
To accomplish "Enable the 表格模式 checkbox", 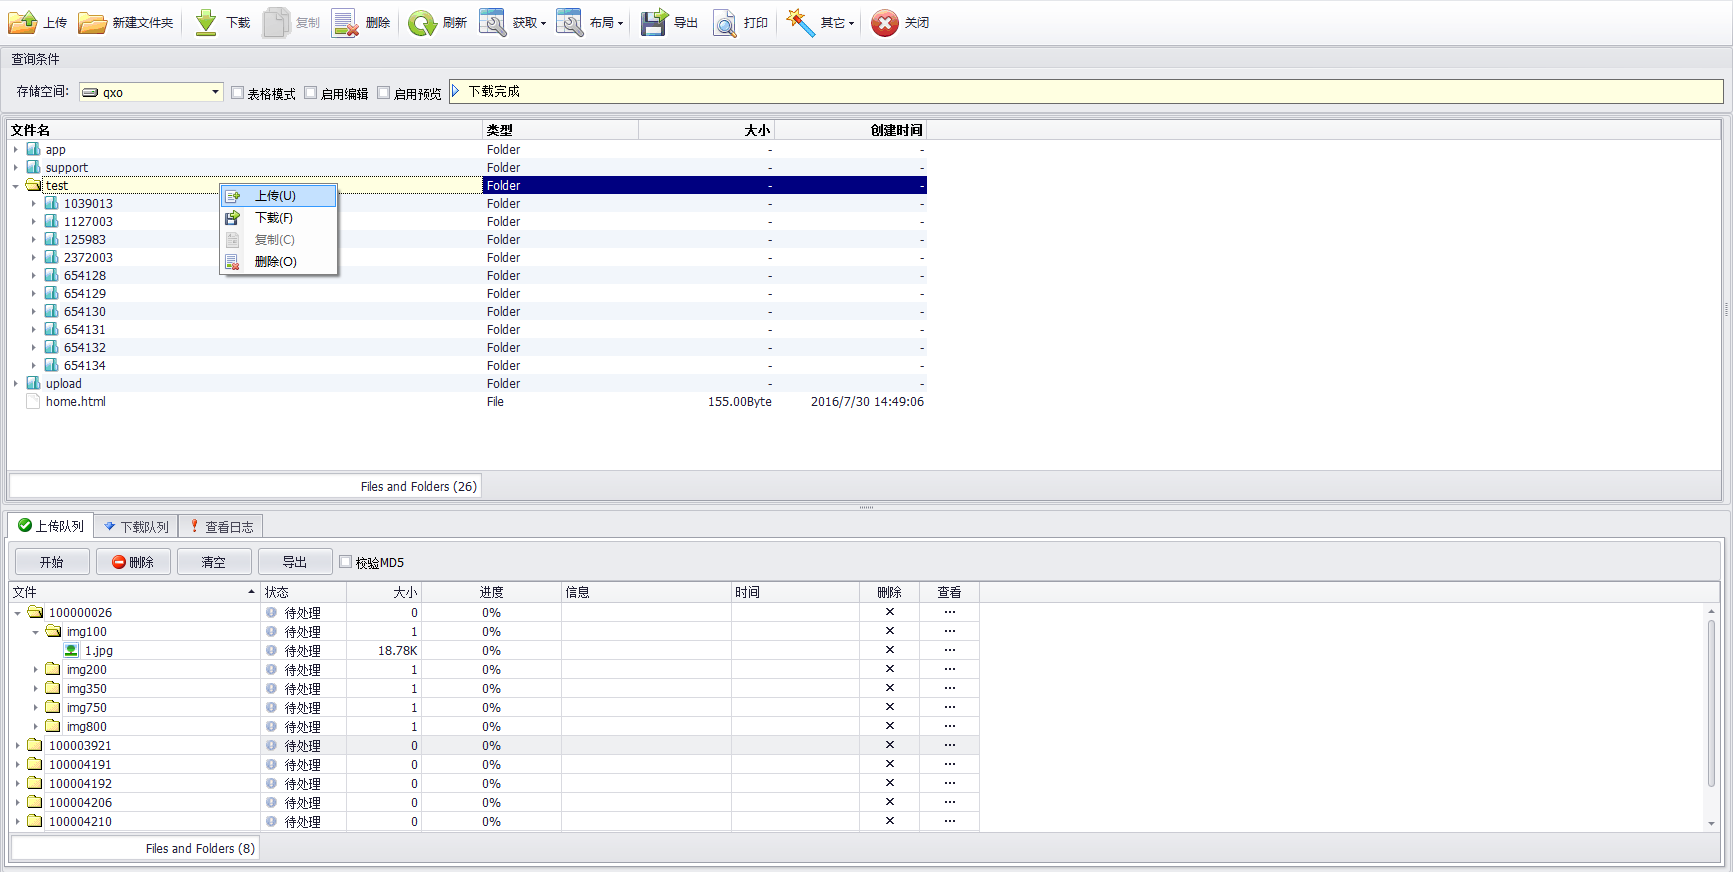I will click(x=238, y=92).
